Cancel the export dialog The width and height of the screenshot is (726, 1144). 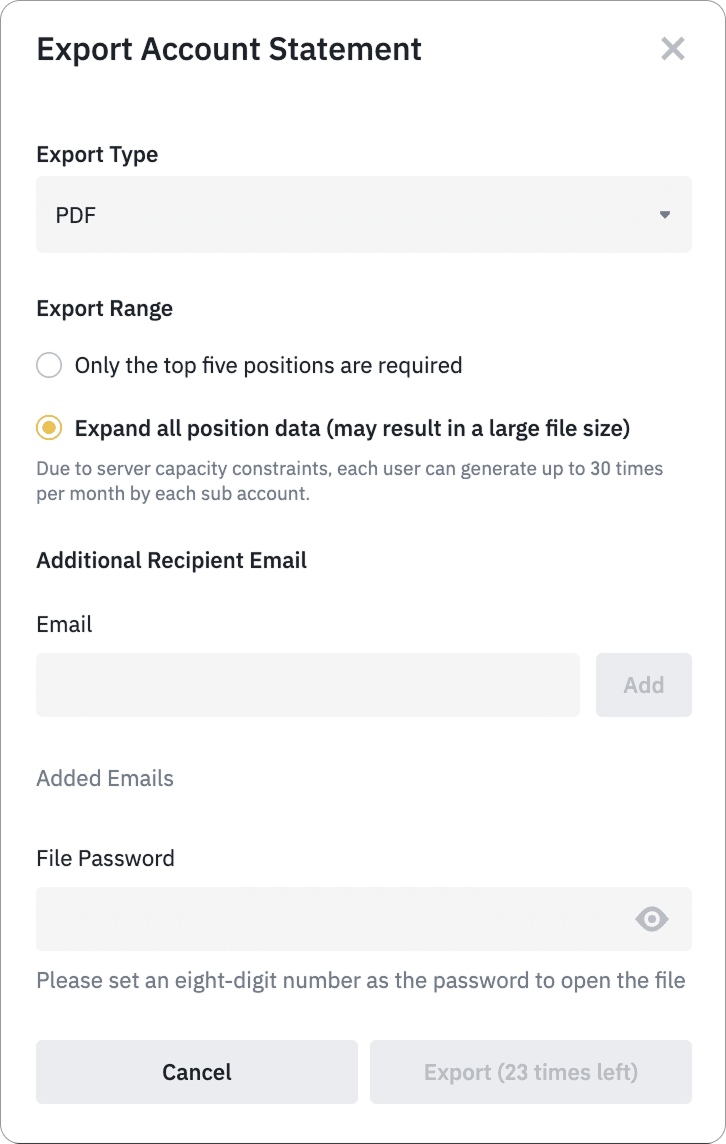197,1072
